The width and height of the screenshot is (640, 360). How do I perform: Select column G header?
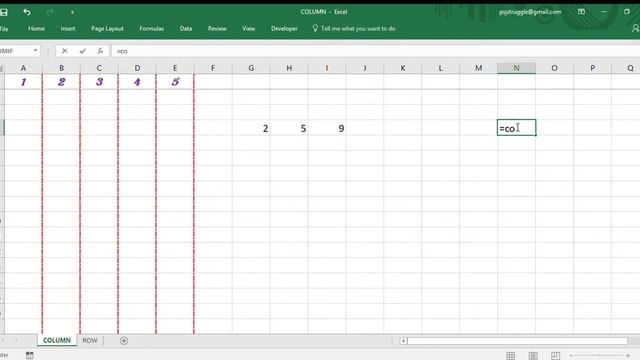[x=251, y=68]
